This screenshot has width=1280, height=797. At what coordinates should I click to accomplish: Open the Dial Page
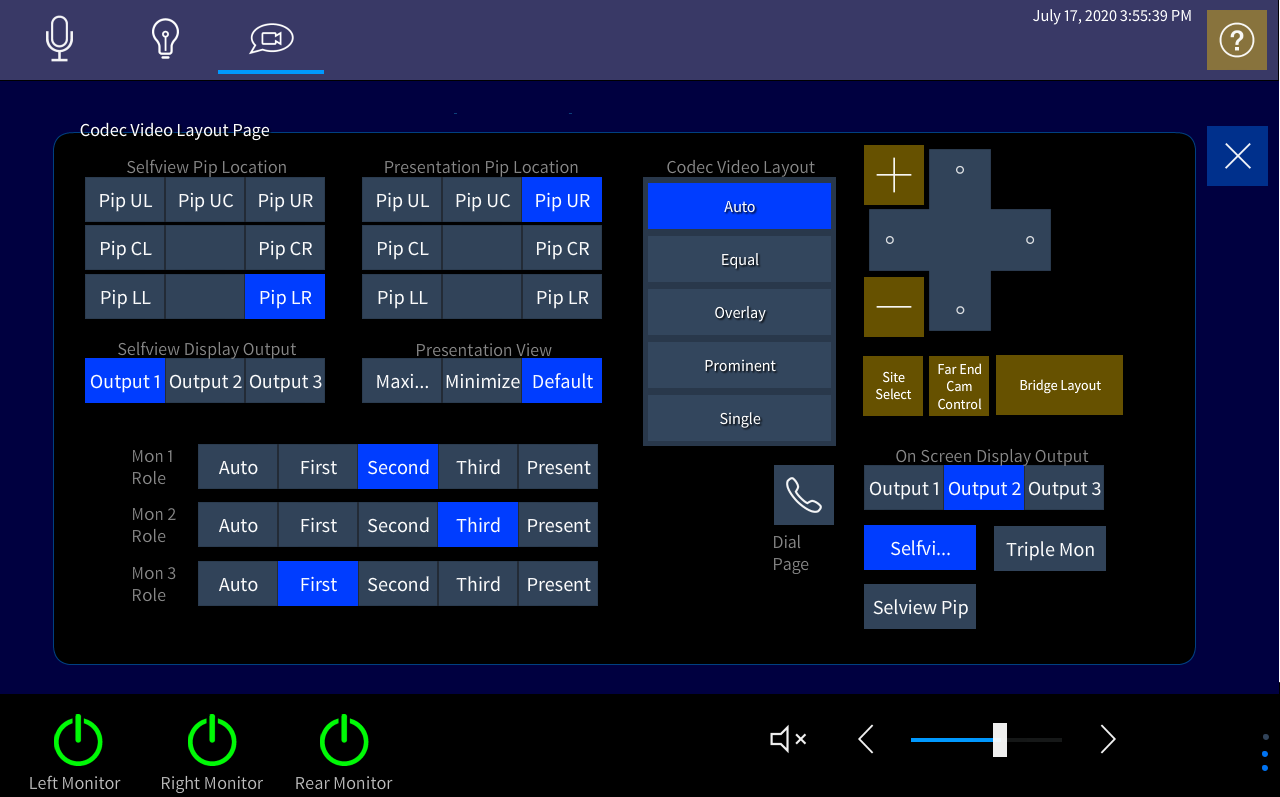(x=803, y=494)
